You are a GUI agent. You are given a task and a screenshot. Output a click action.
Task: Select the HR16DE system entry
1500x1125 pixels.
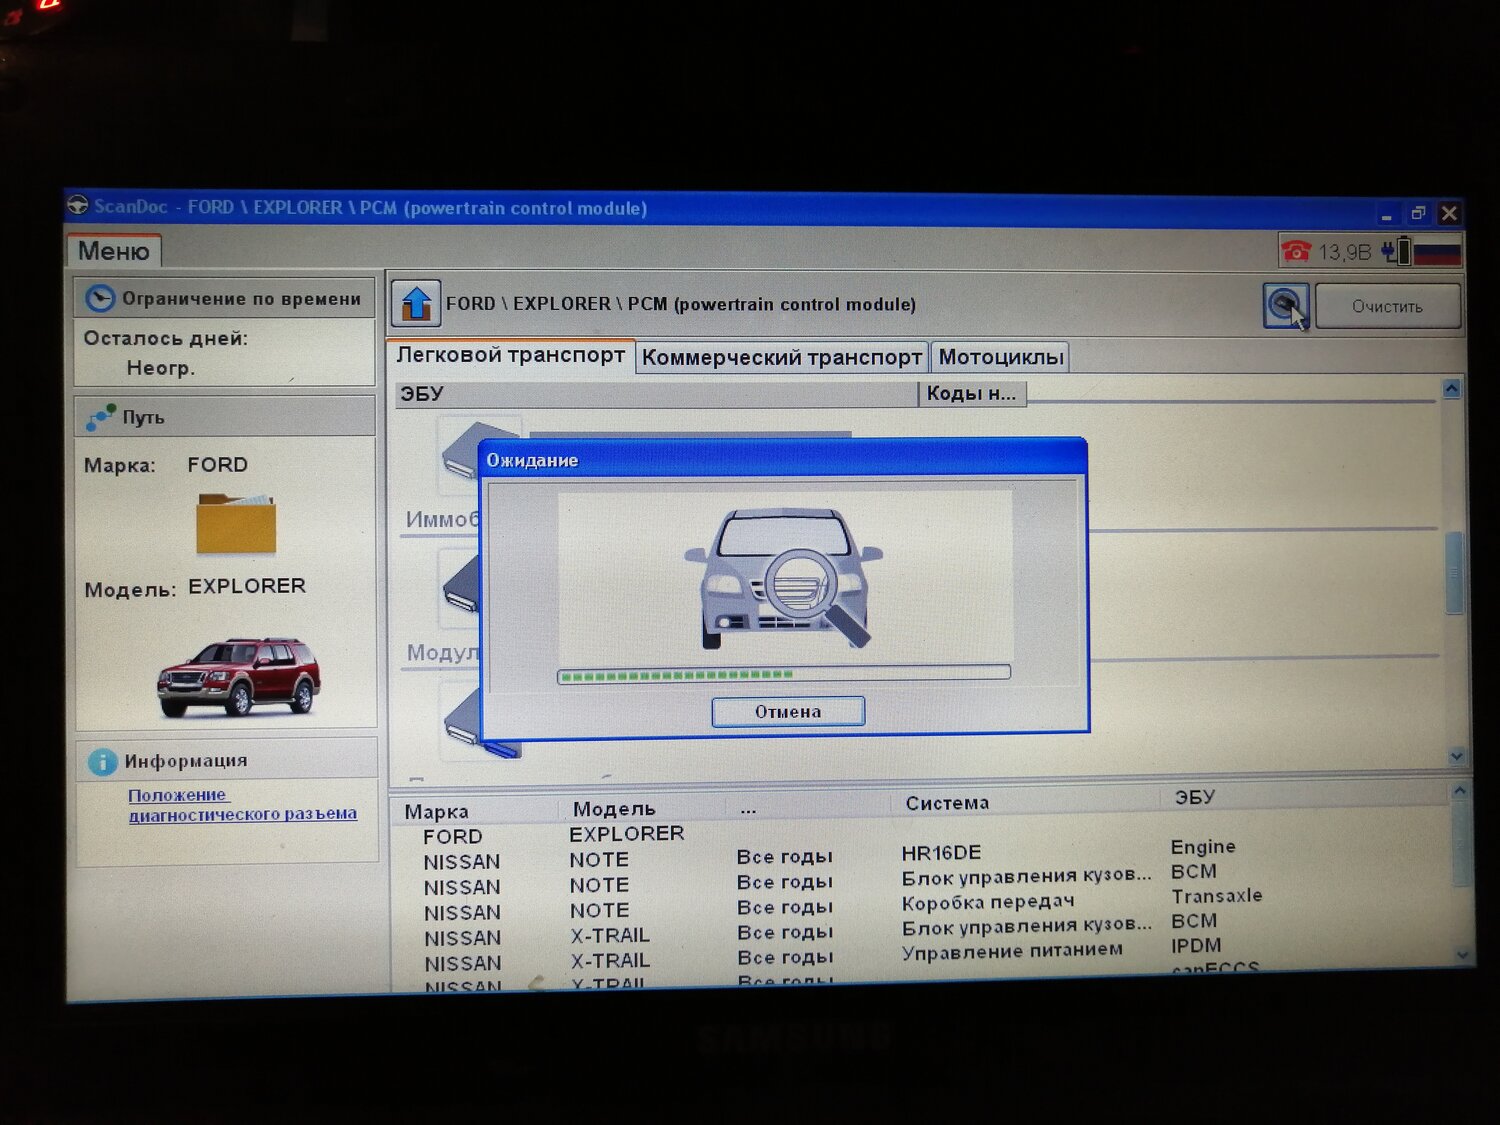[941, 852]
